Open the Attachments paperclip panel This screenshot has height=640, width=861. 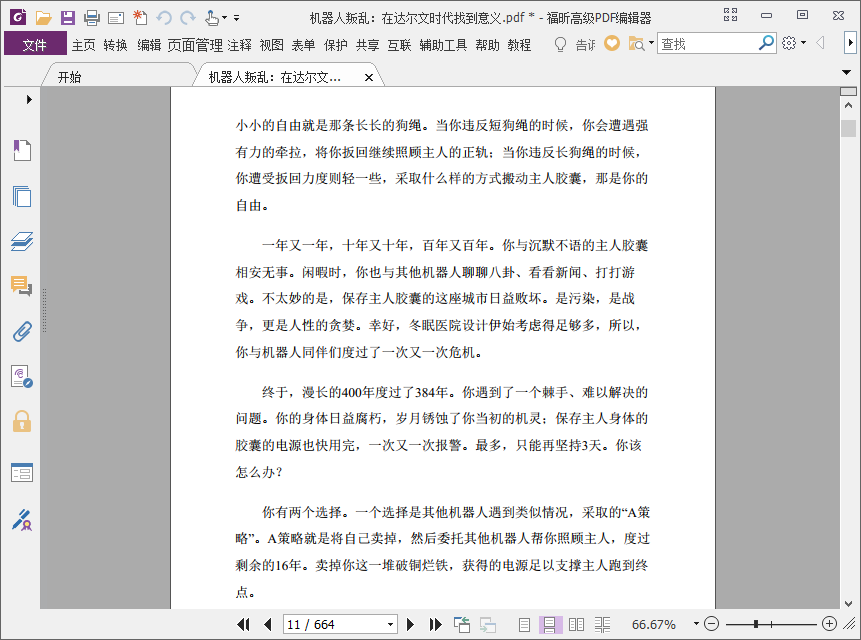pyautogui.click(x=22, y=332)
